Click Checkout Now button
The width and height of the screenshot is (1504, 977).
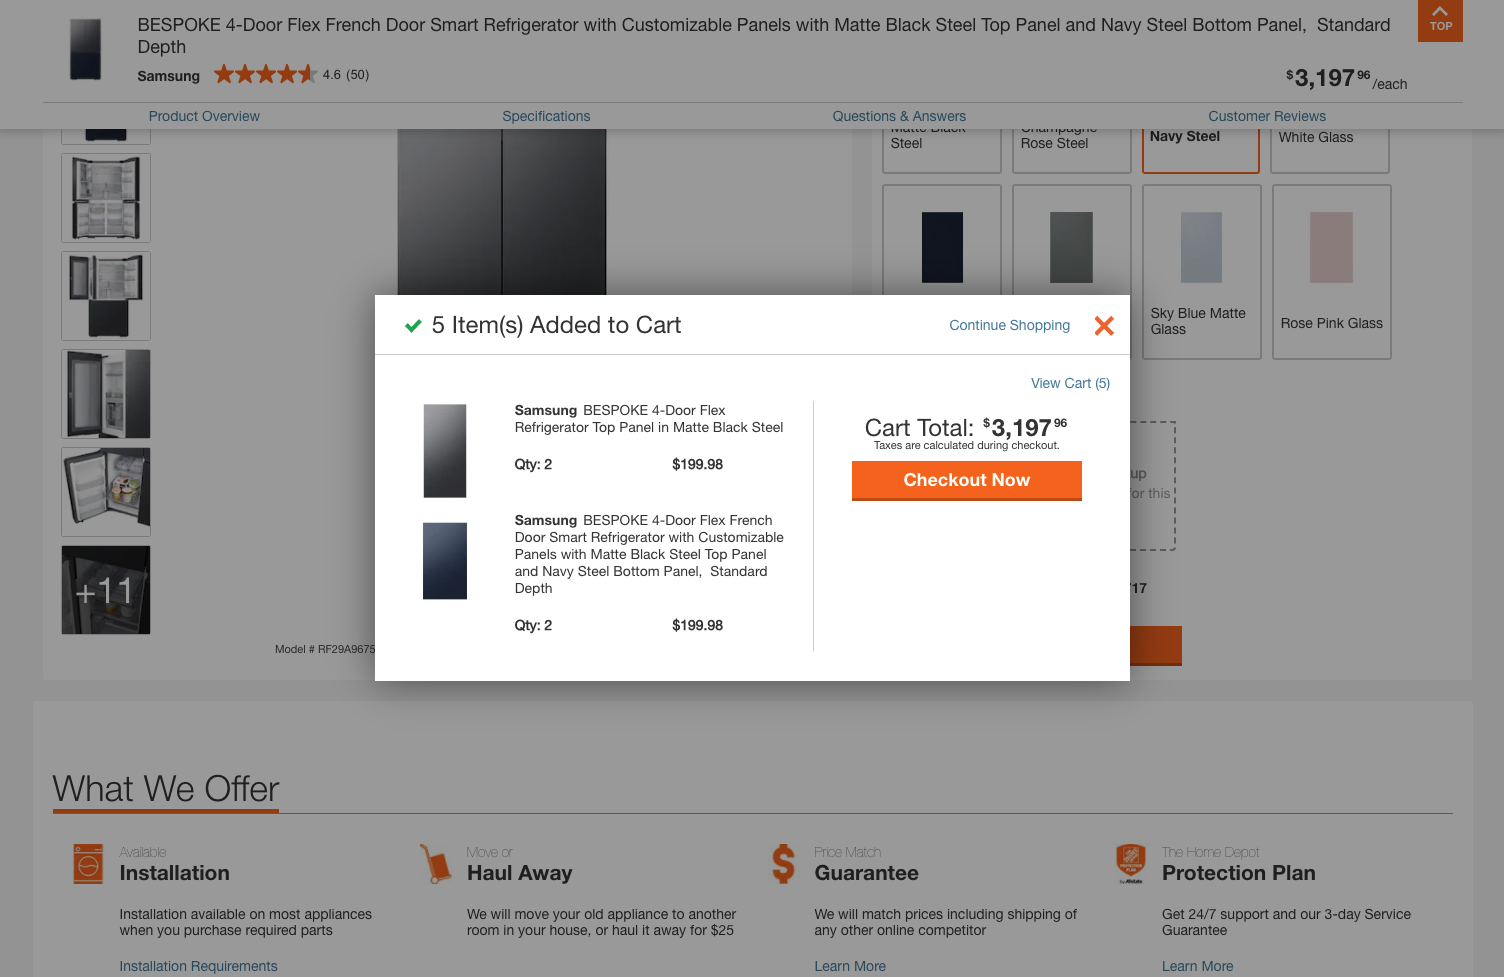(x=967, y=480)
